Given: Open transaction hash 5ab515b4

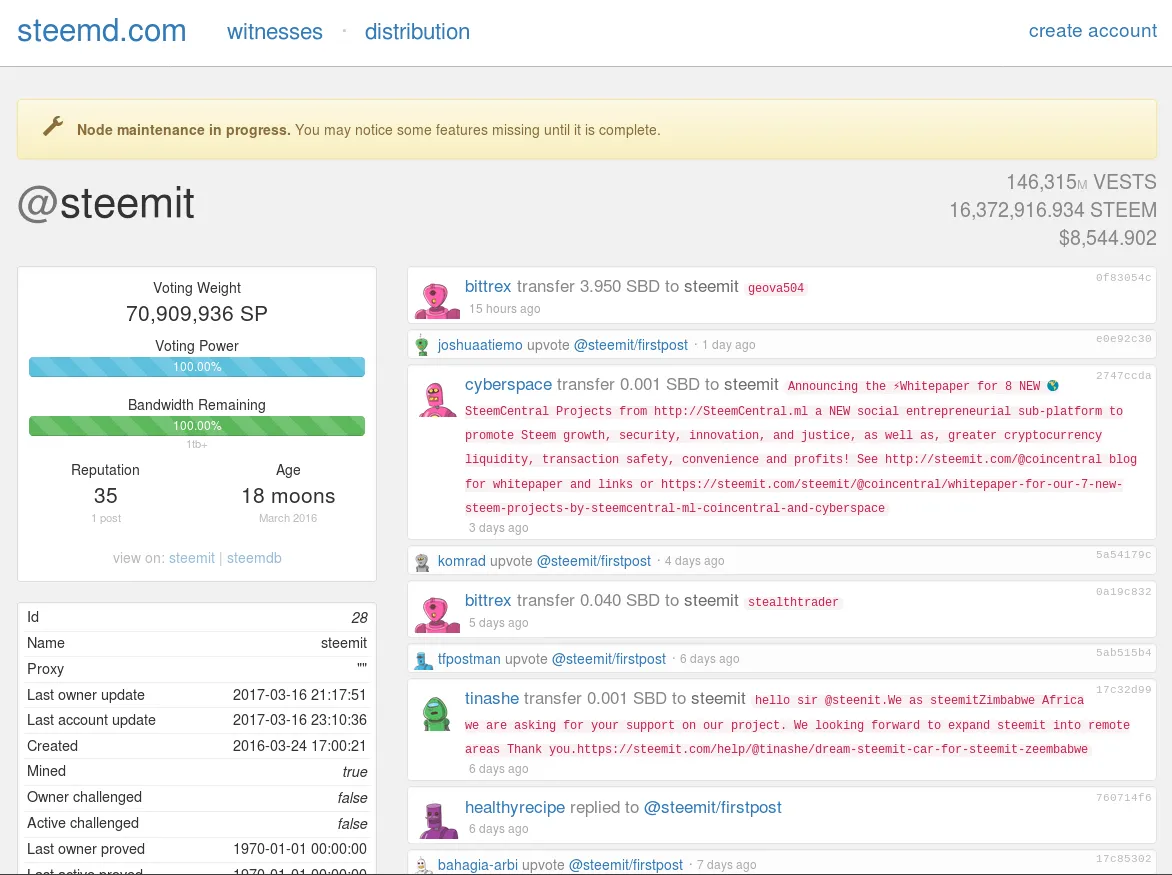Looking at the screenshot, I should point(1123,653).
